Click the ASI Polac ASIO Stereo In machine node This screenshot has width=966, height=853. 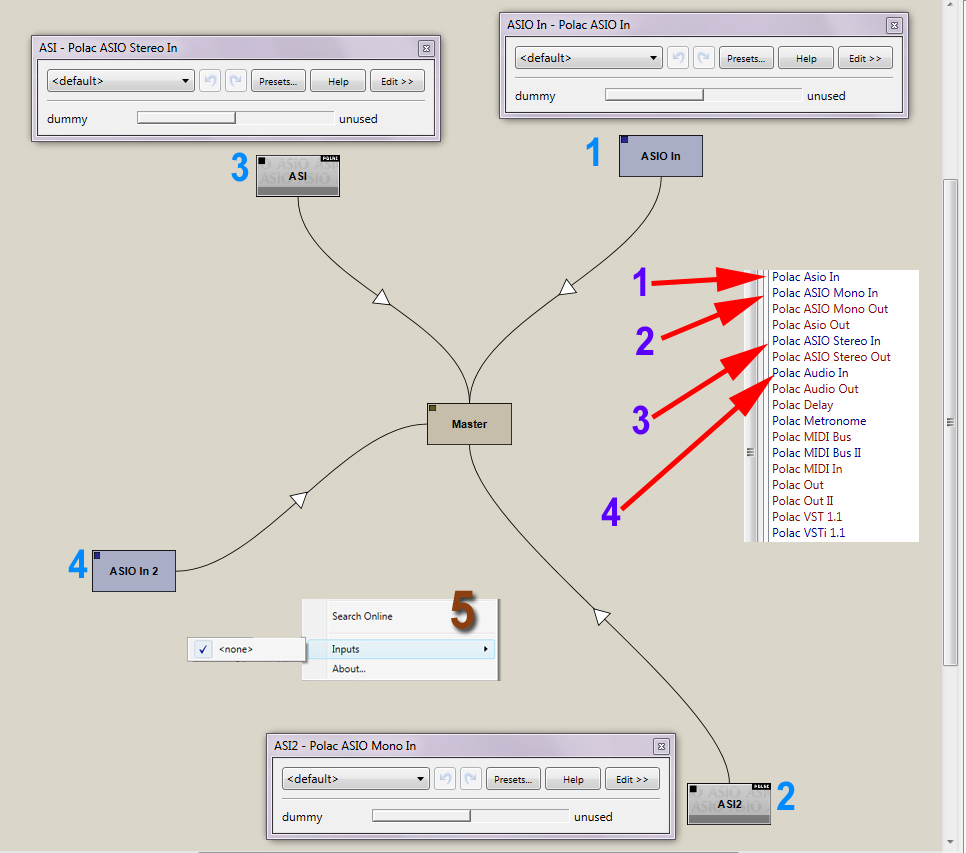coord(298,176)
